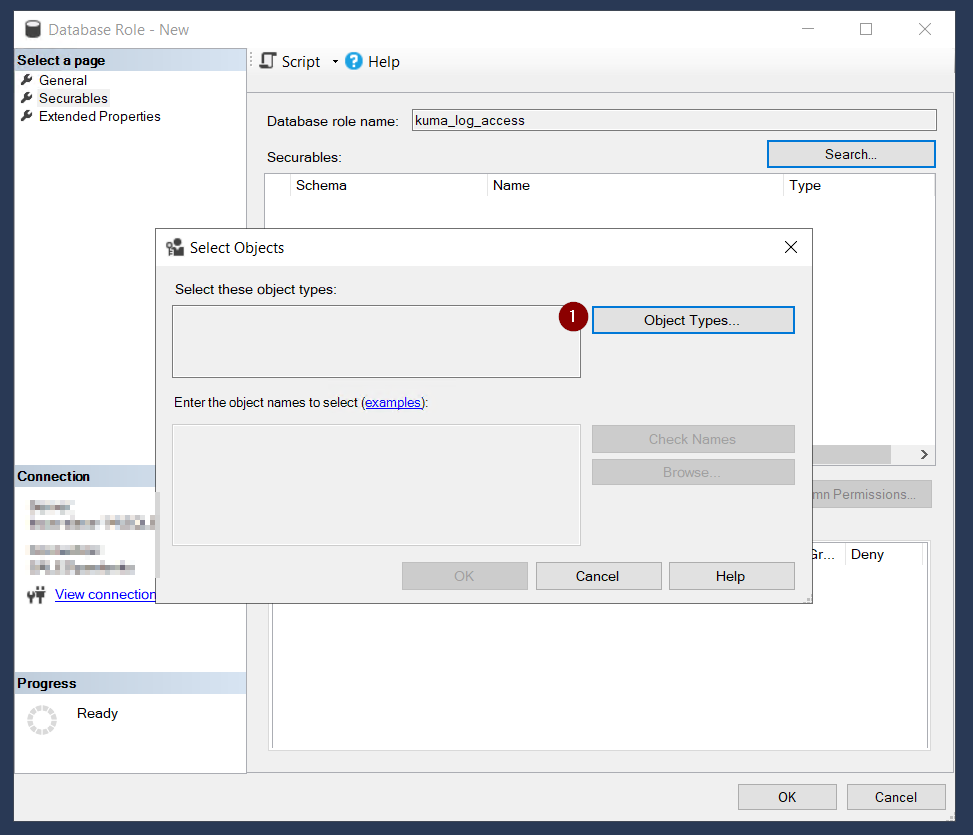Click the View connection properties link

pos(105,594)
